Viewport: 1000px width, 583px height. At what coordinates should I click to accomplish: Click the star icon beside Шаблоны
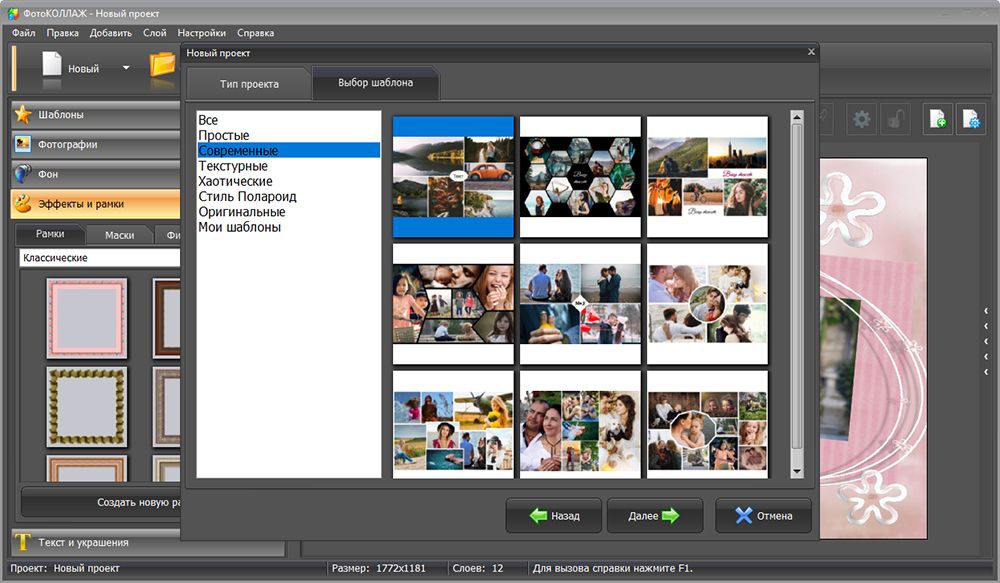click(x=23, y=114)
